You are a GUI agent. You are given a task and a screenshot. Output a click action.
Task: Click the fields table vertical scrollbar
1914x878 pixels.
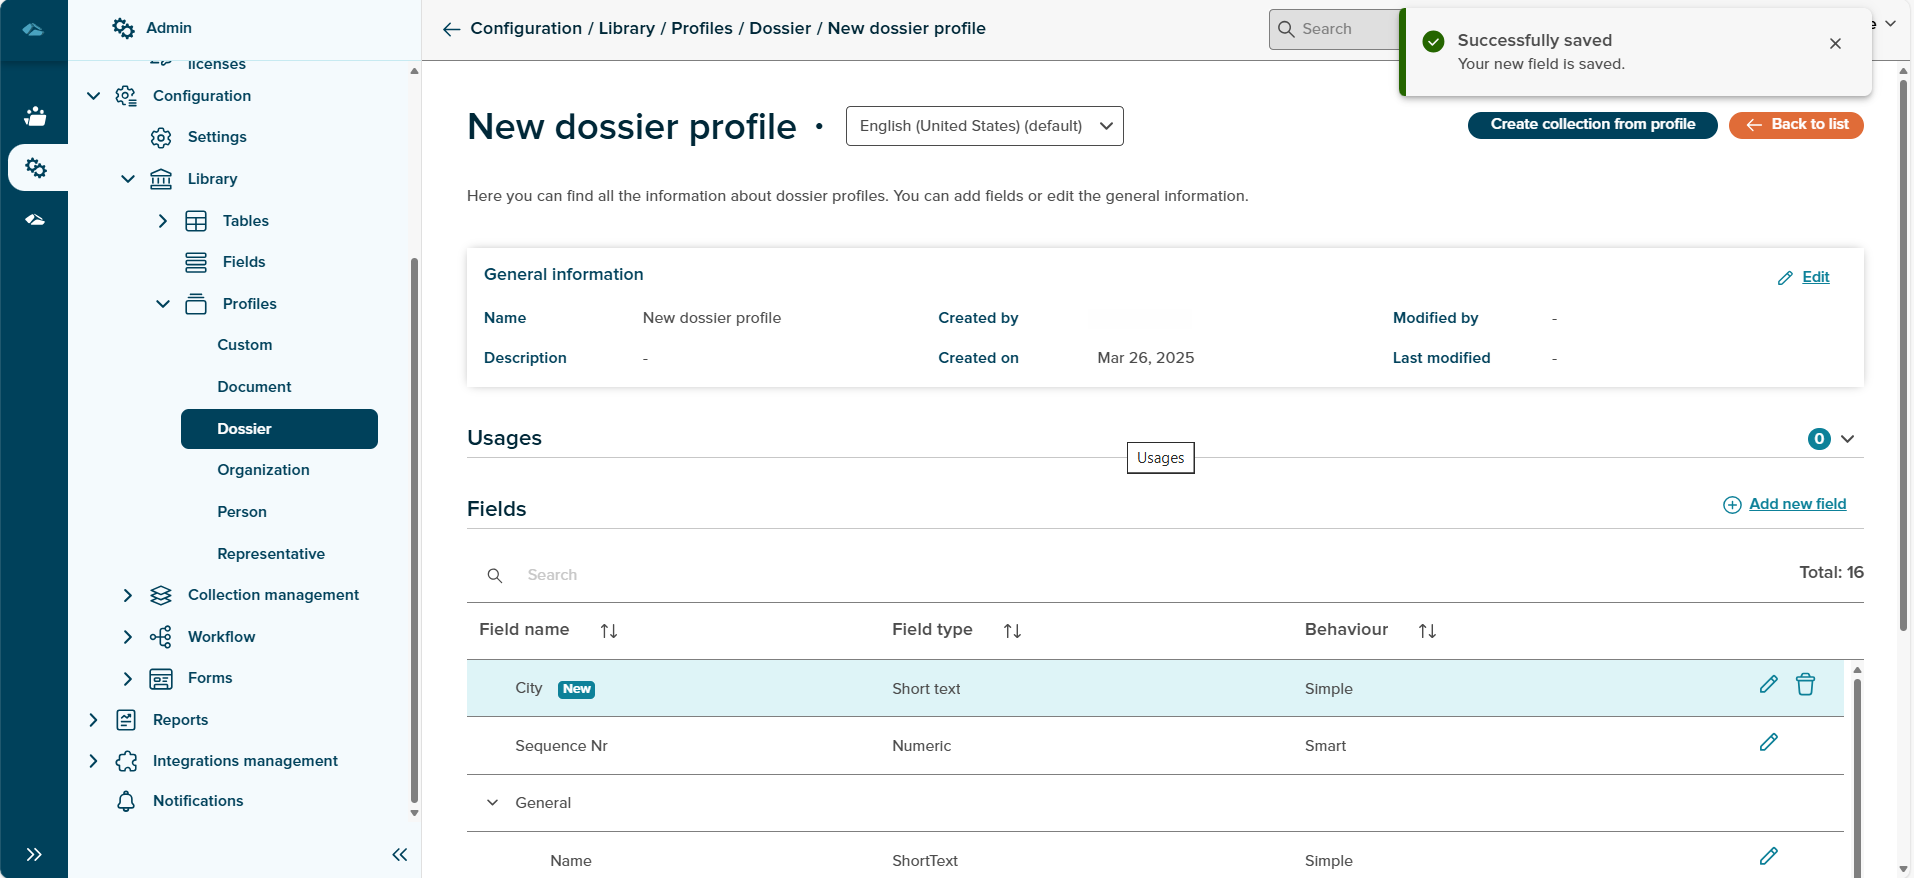coord(1857,778)
